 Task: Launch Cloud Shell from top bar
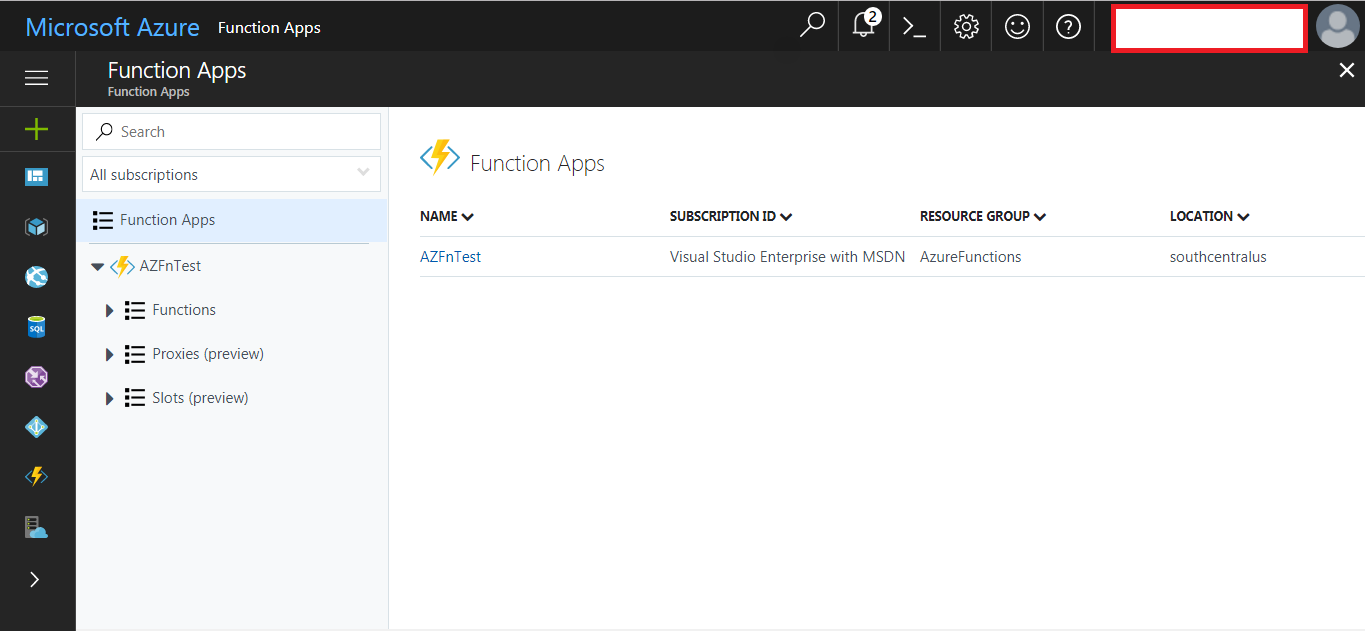point(914,26)
